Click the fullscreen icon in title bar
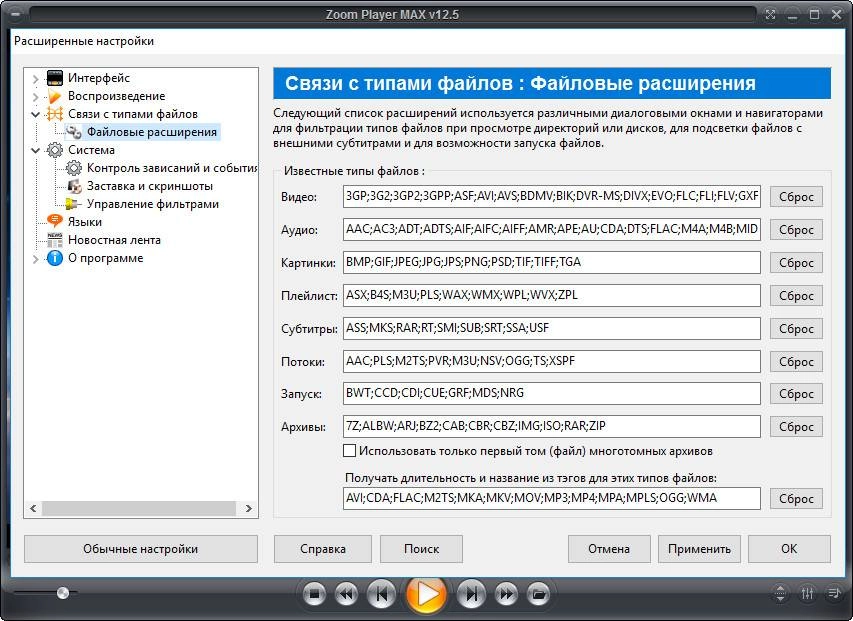The height and width of the screenshot is (621, 853). (770, 15)
